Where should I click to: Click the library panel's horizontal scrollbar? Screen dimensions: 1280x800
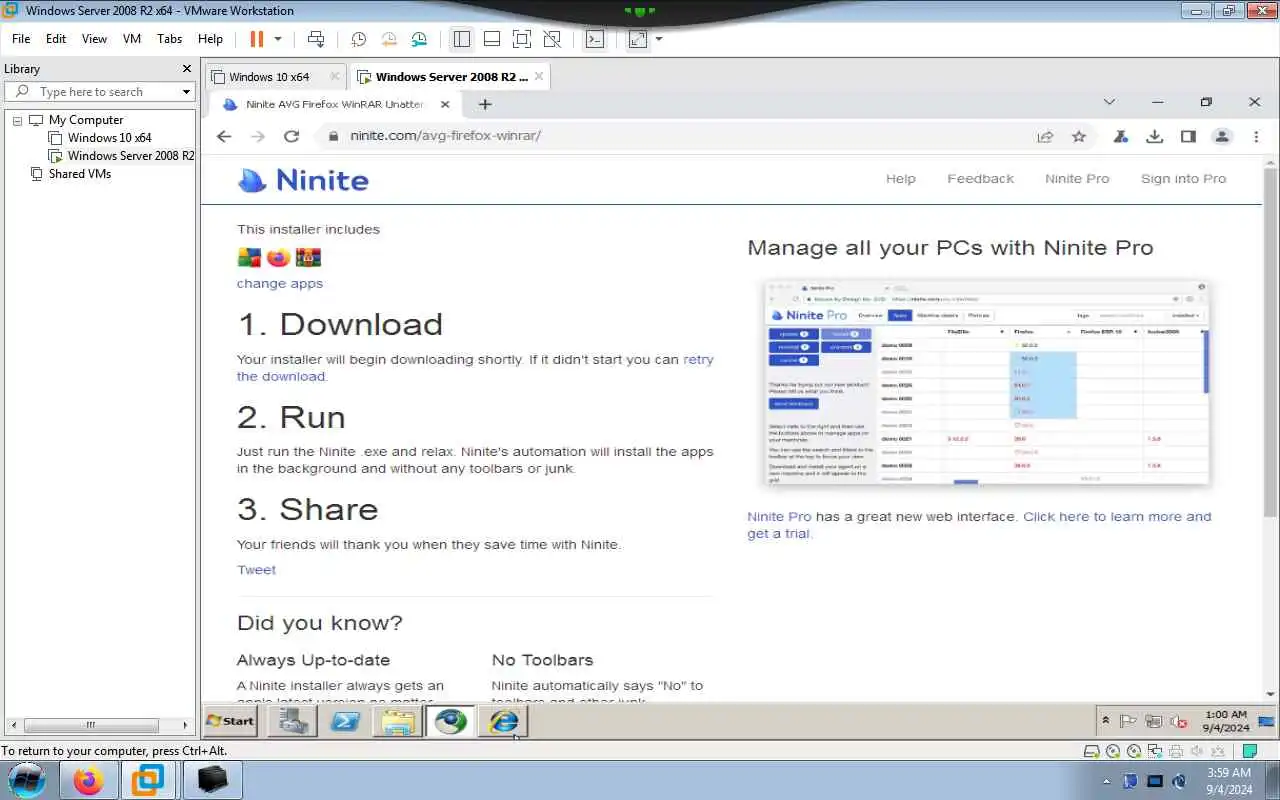(91, 725)
